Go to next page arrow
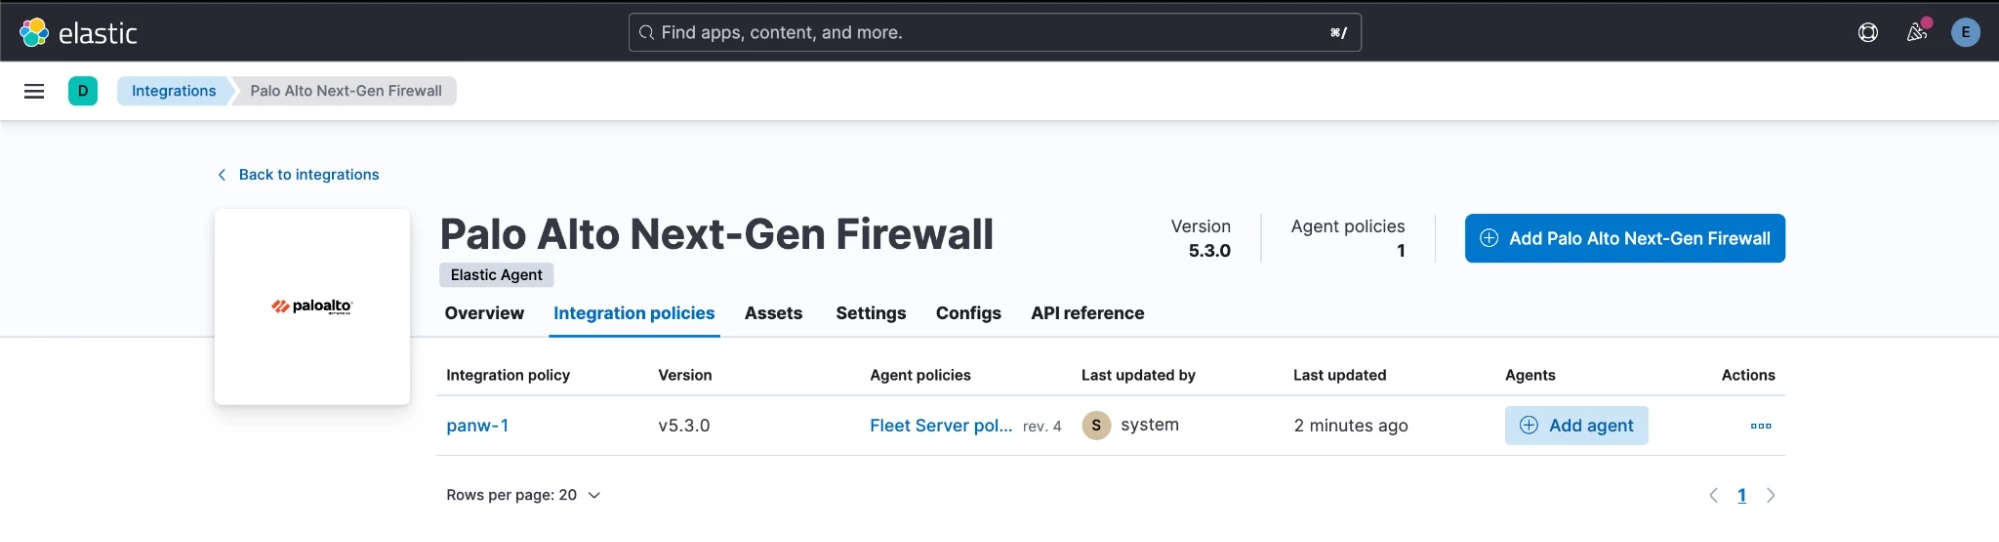Viewport: 1999px width, 542px height. [1770, 495]
